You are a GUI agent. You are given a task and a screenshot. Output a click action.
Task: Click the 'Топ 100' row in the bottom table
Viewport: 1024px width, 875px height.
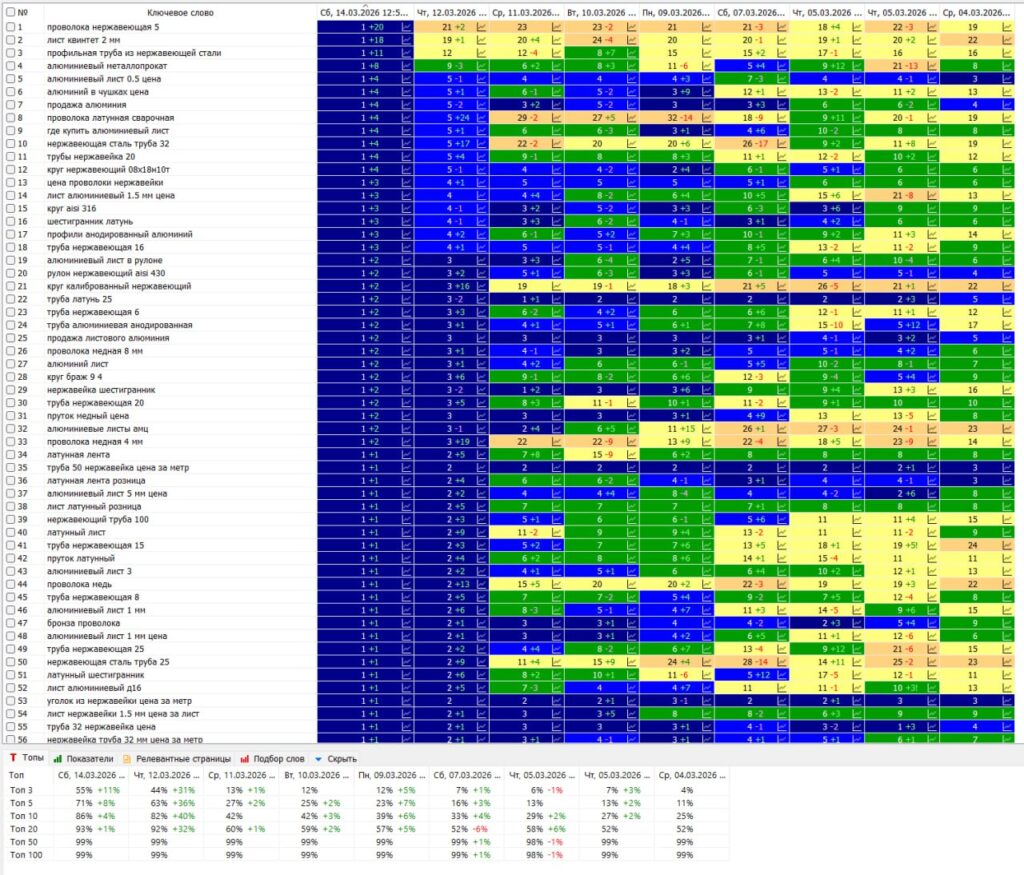368,855
